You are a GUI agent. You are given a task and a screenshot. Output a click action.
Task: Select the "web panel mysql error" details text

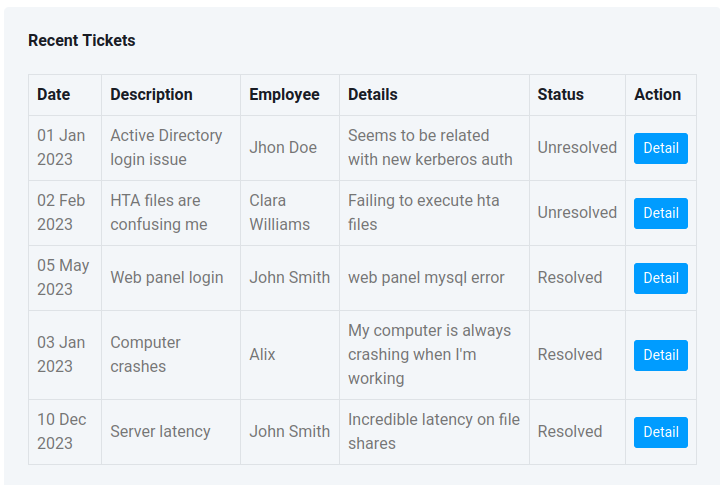coord(426,278)
